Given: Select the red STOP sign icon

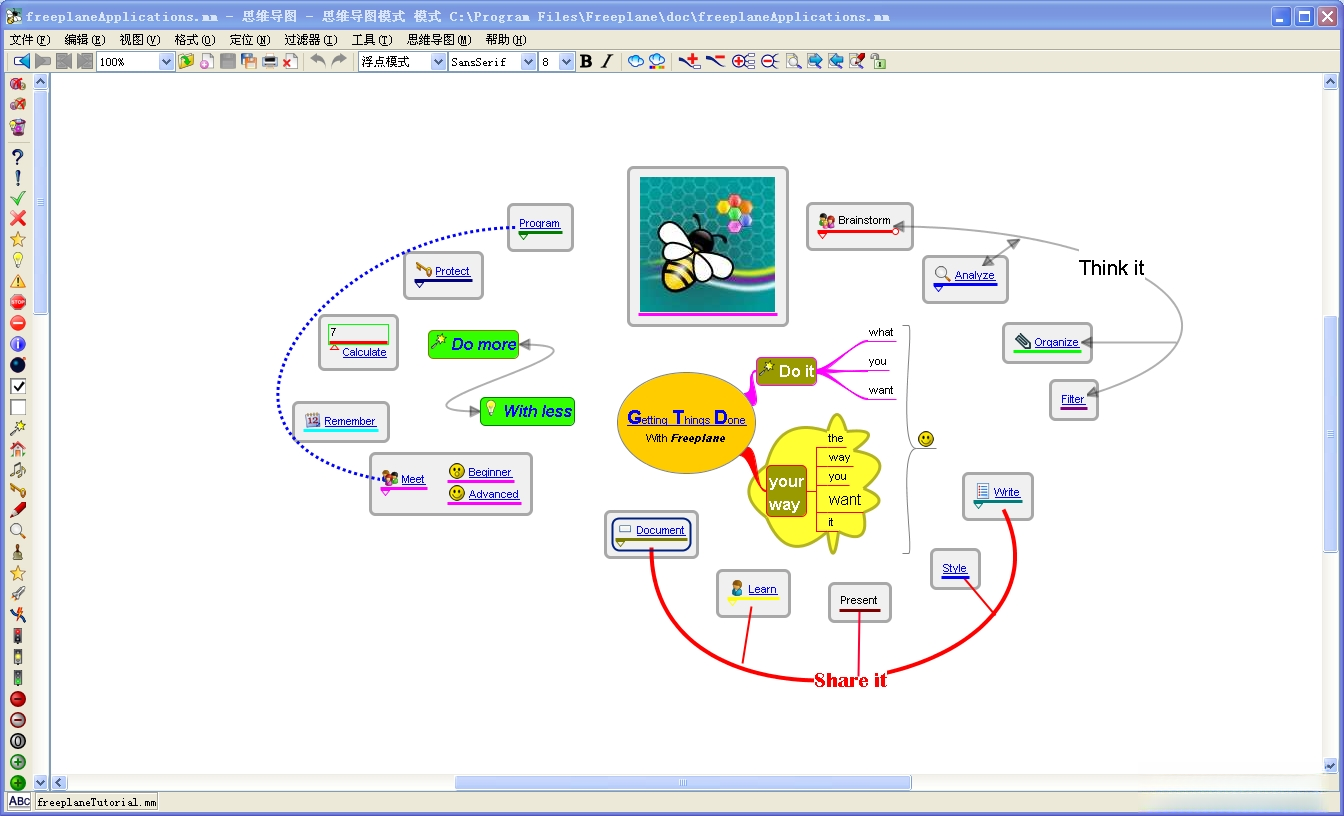Looking at the screenshot, I should pyautogui.click(x=17, y=302).
